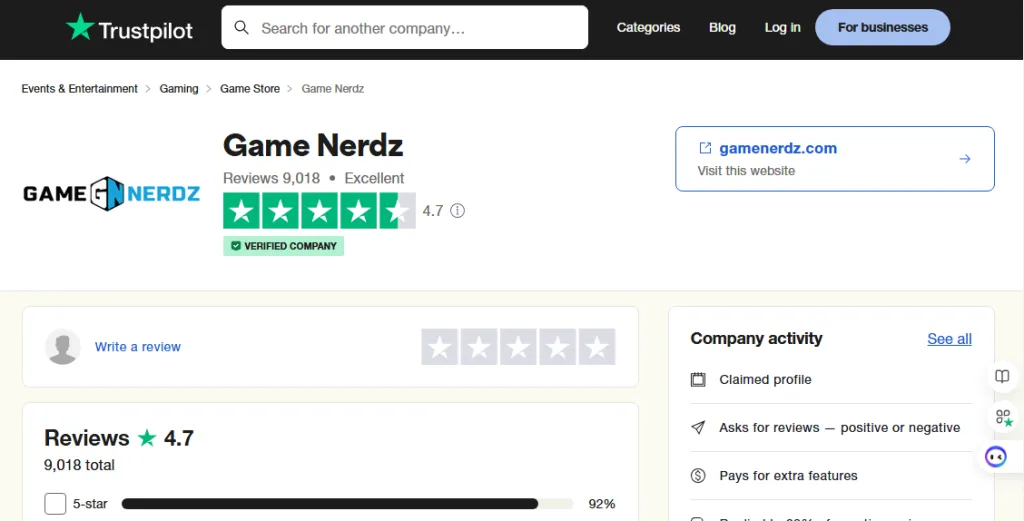This screenshot has height=521, width=1024.
Task: Rate one star in review box
Action: (440, 347)
